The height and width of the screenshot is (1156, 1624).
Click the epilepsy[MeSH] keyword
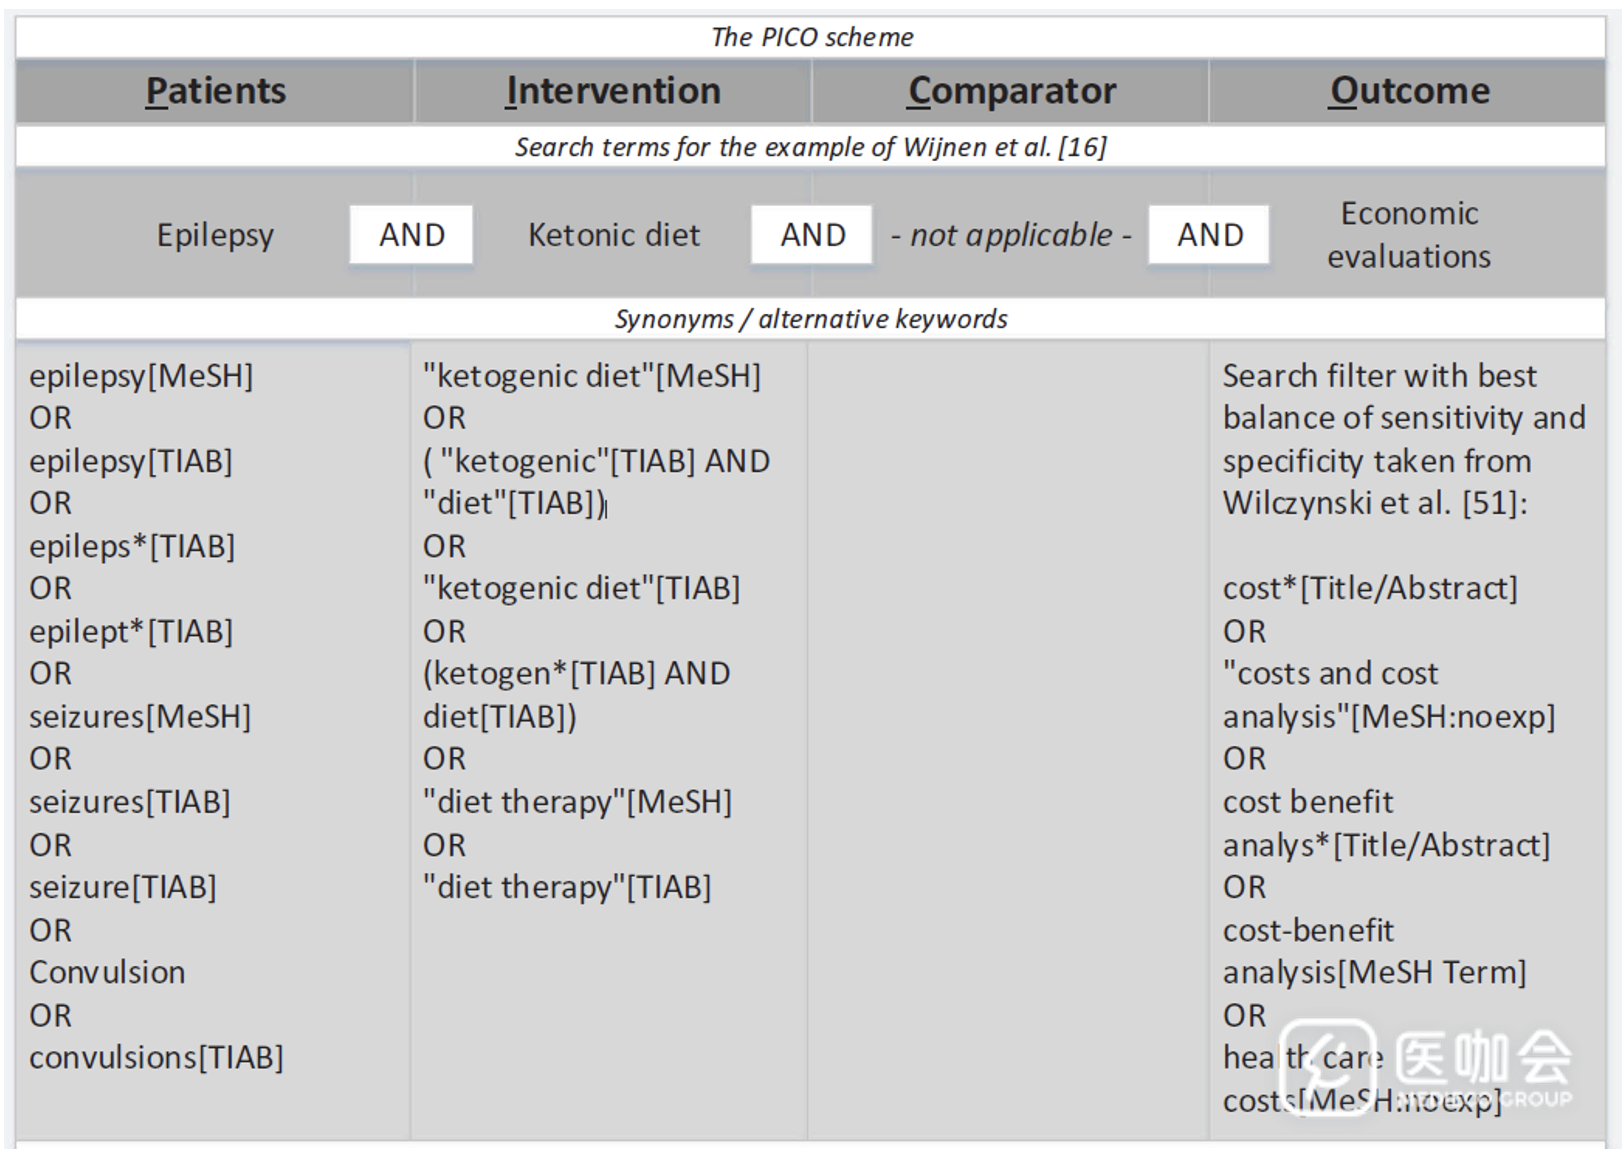point(141,376)
